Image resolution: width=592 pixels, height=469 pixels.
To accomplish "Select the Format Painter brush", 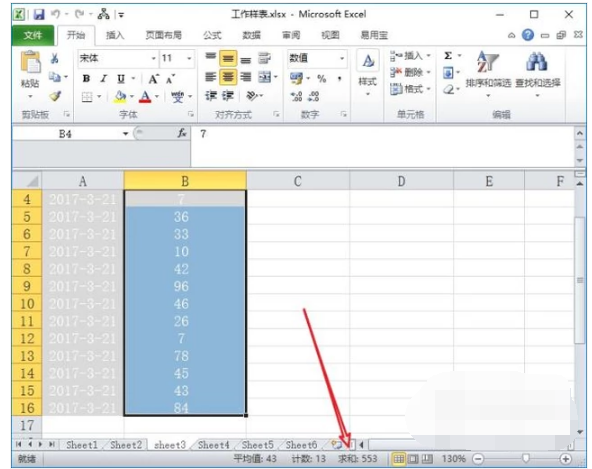I will click(55, 96).
